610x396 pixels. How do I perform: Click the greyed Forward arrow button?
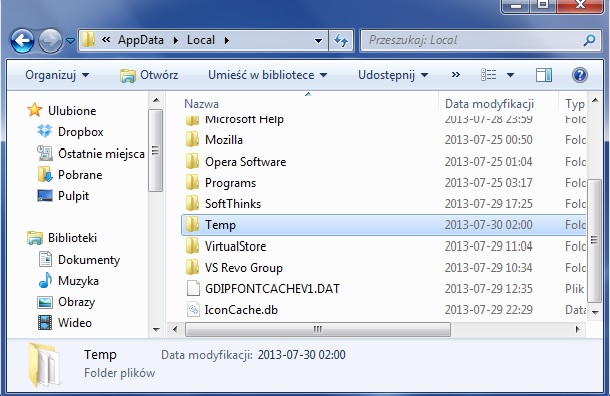(51, 40)
